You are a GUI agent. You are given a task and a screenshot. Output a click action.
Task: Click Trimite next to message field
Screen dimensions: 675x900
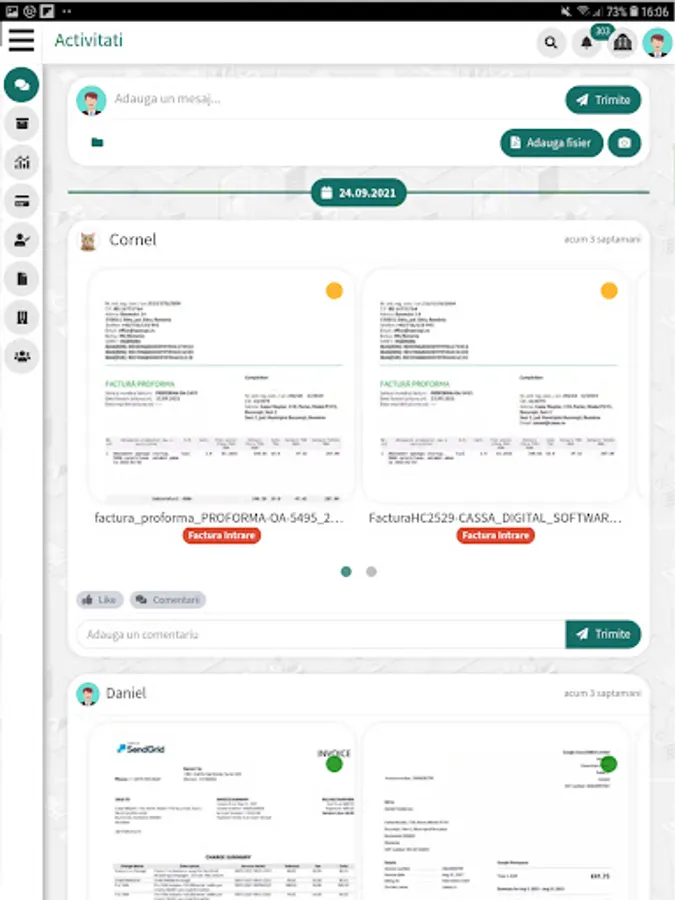(603, 100)
